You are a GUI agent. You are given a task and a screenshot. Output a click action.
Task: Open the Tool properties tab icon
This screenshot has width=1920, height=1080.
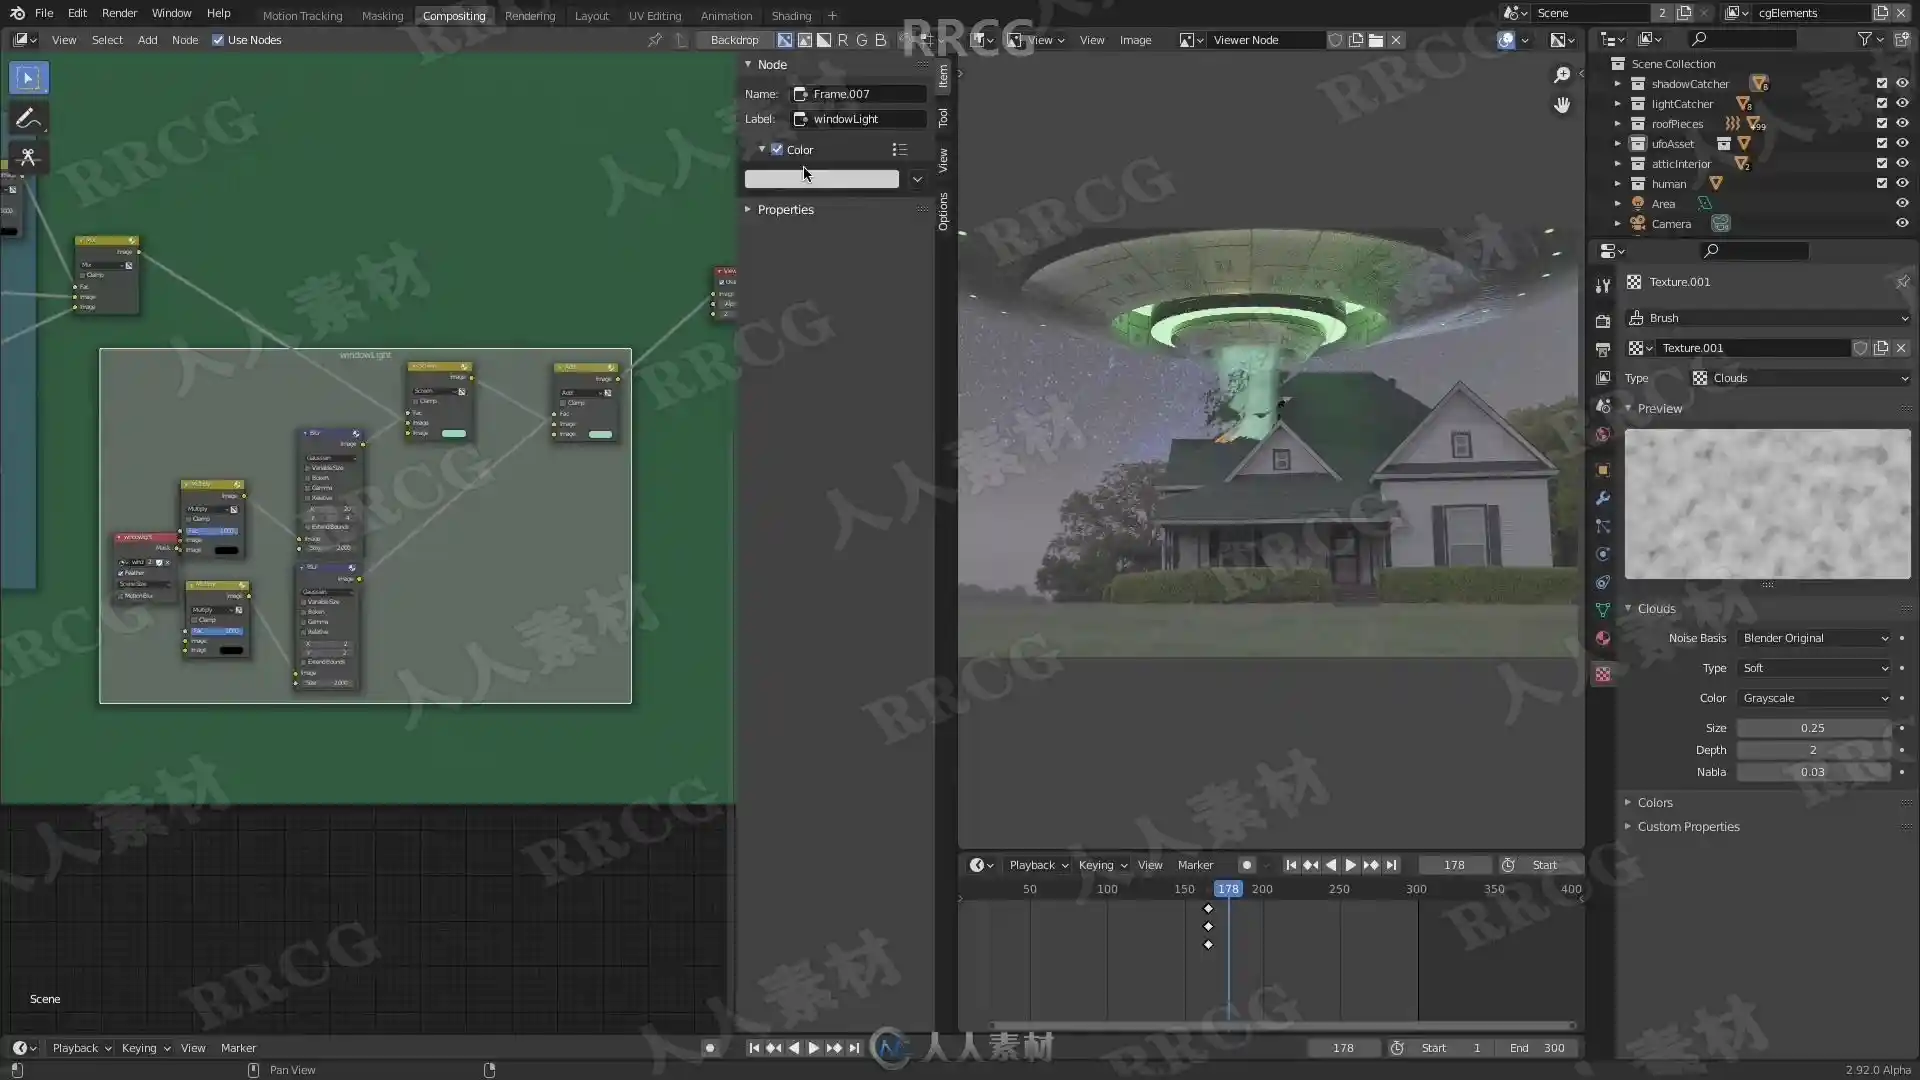1603,285
